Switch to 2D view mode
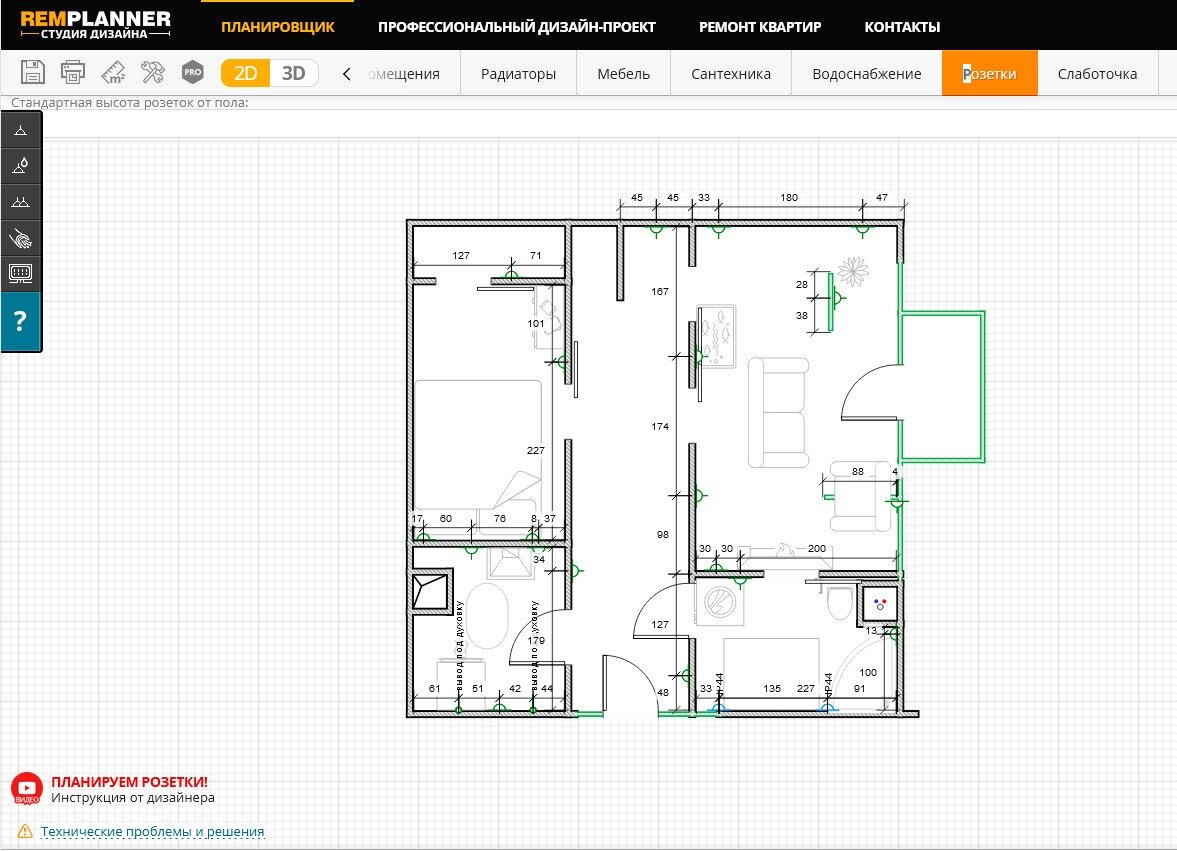Image resolution: width=1177 pixels, height=851 pixels. click(245, 73)
